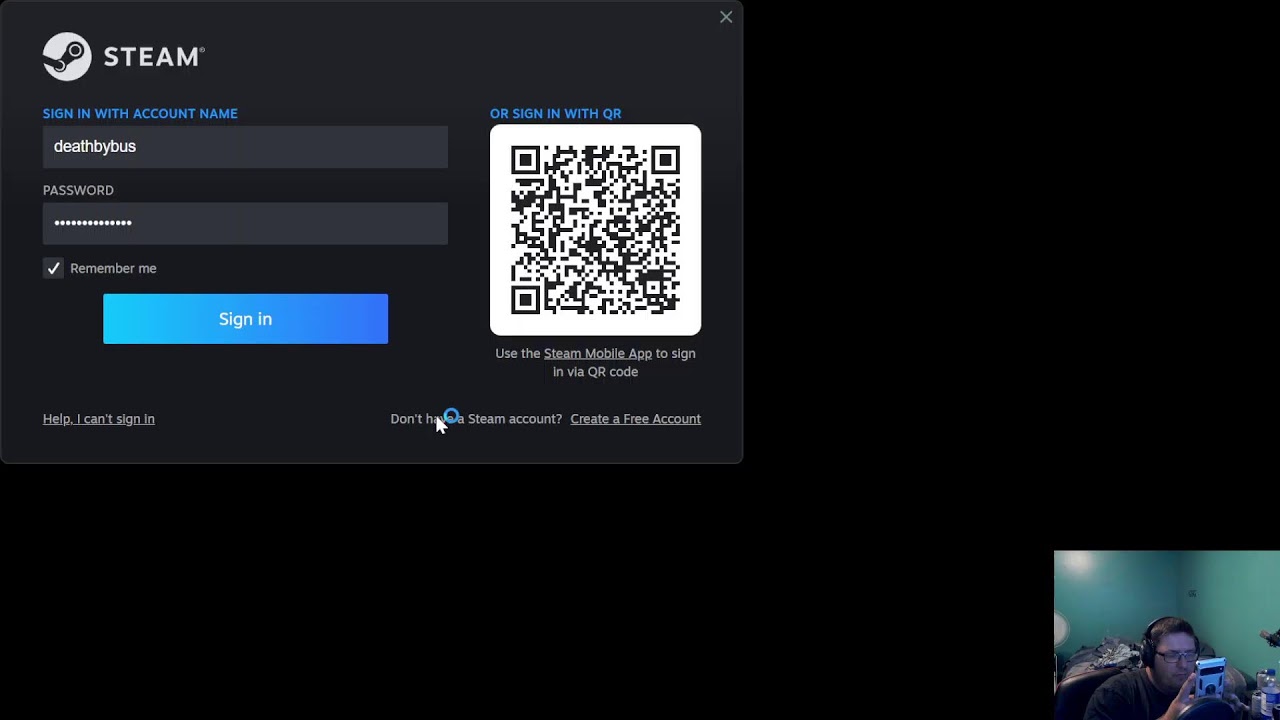This screenshot has height=720, width=1280.
Task: Open the Help, I can't sign in link
Action: pos(99,419)
